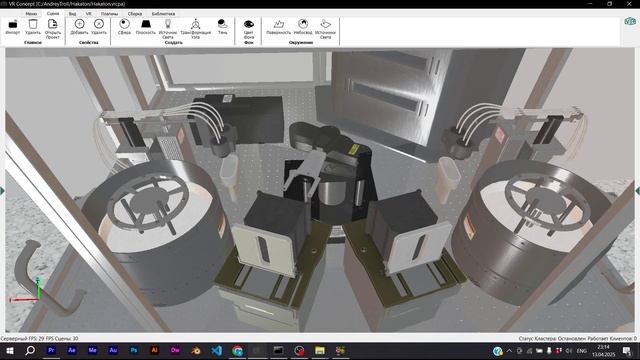Launch After Effects from taskbar

72,351
